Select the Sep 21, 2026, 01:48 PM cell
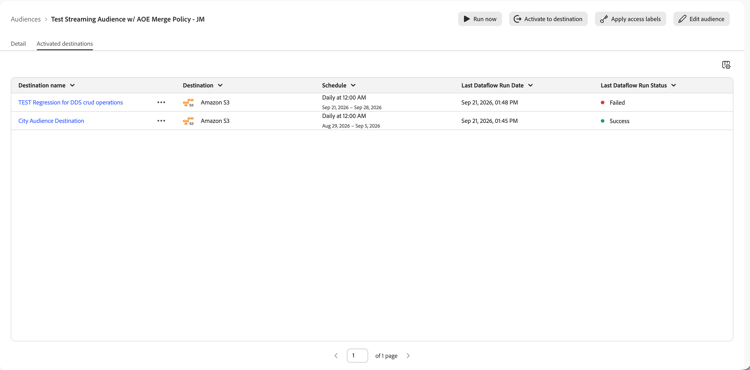The width and height of the screenshot is (750, 370). click(489, 102)
